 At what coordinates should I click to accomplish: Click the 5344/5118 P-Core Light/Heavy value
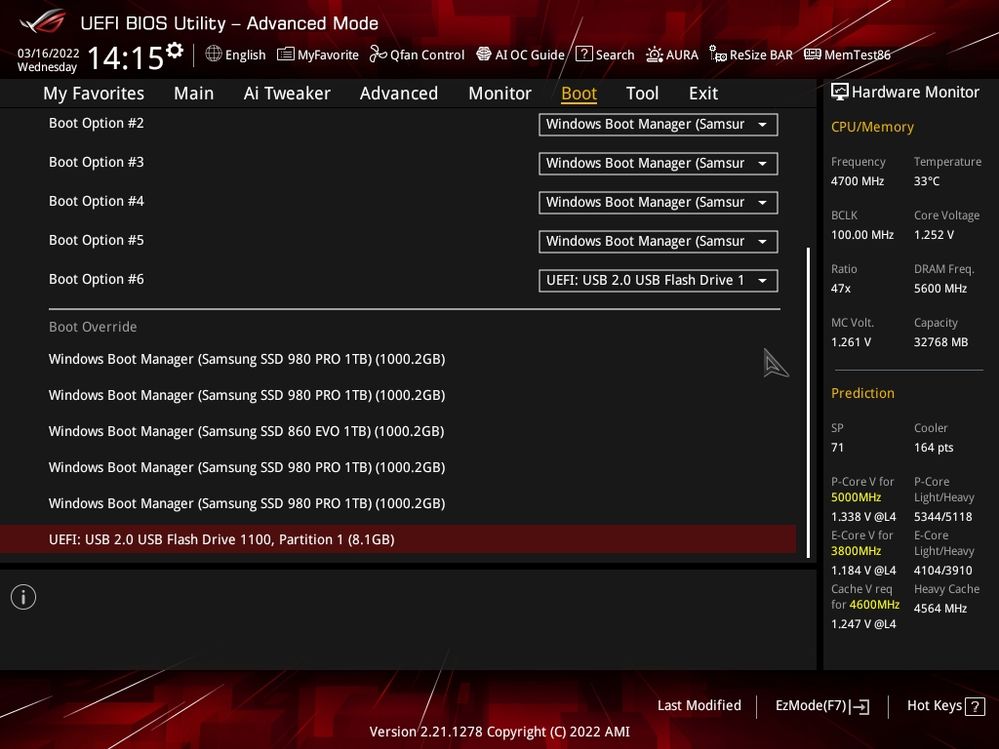coord(944,517)
